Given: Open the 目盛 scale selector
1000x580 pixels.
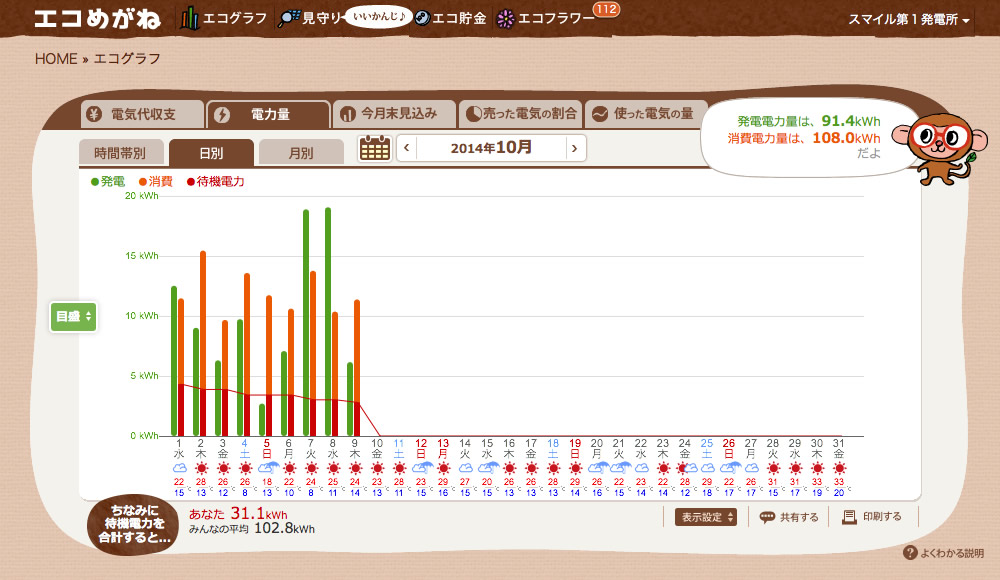Looking at the screenshot, I should [73, 316].
